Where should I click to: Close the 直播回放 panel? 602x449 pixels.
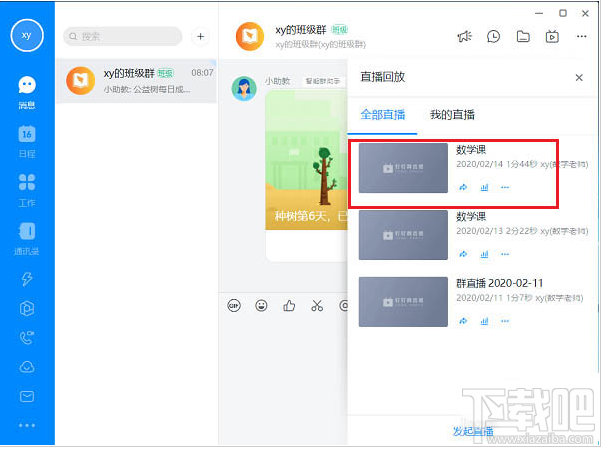[579, 78]
